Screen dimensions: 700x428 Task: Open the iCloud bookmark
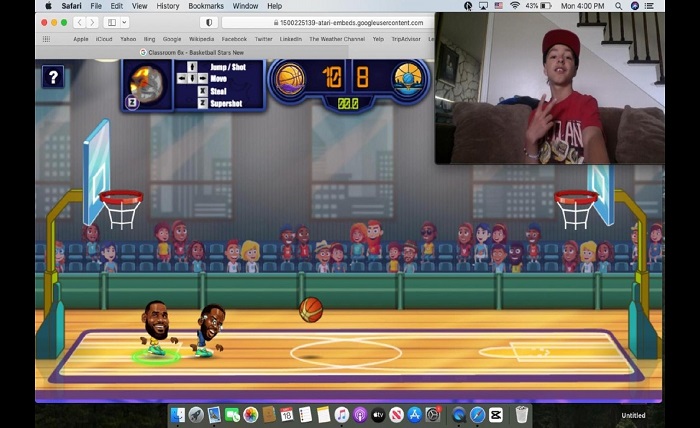point(104,39)
